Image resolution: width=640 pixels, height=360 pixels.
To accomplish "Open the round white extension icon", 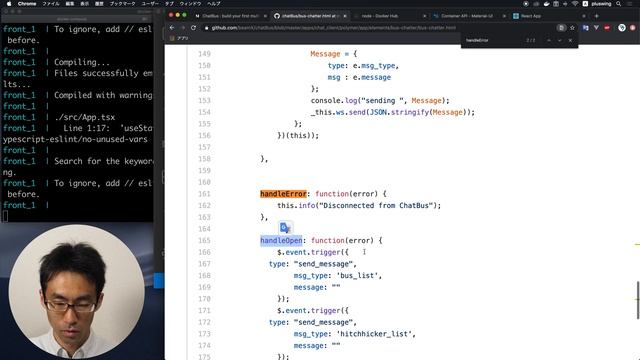I will click(622, 28).
